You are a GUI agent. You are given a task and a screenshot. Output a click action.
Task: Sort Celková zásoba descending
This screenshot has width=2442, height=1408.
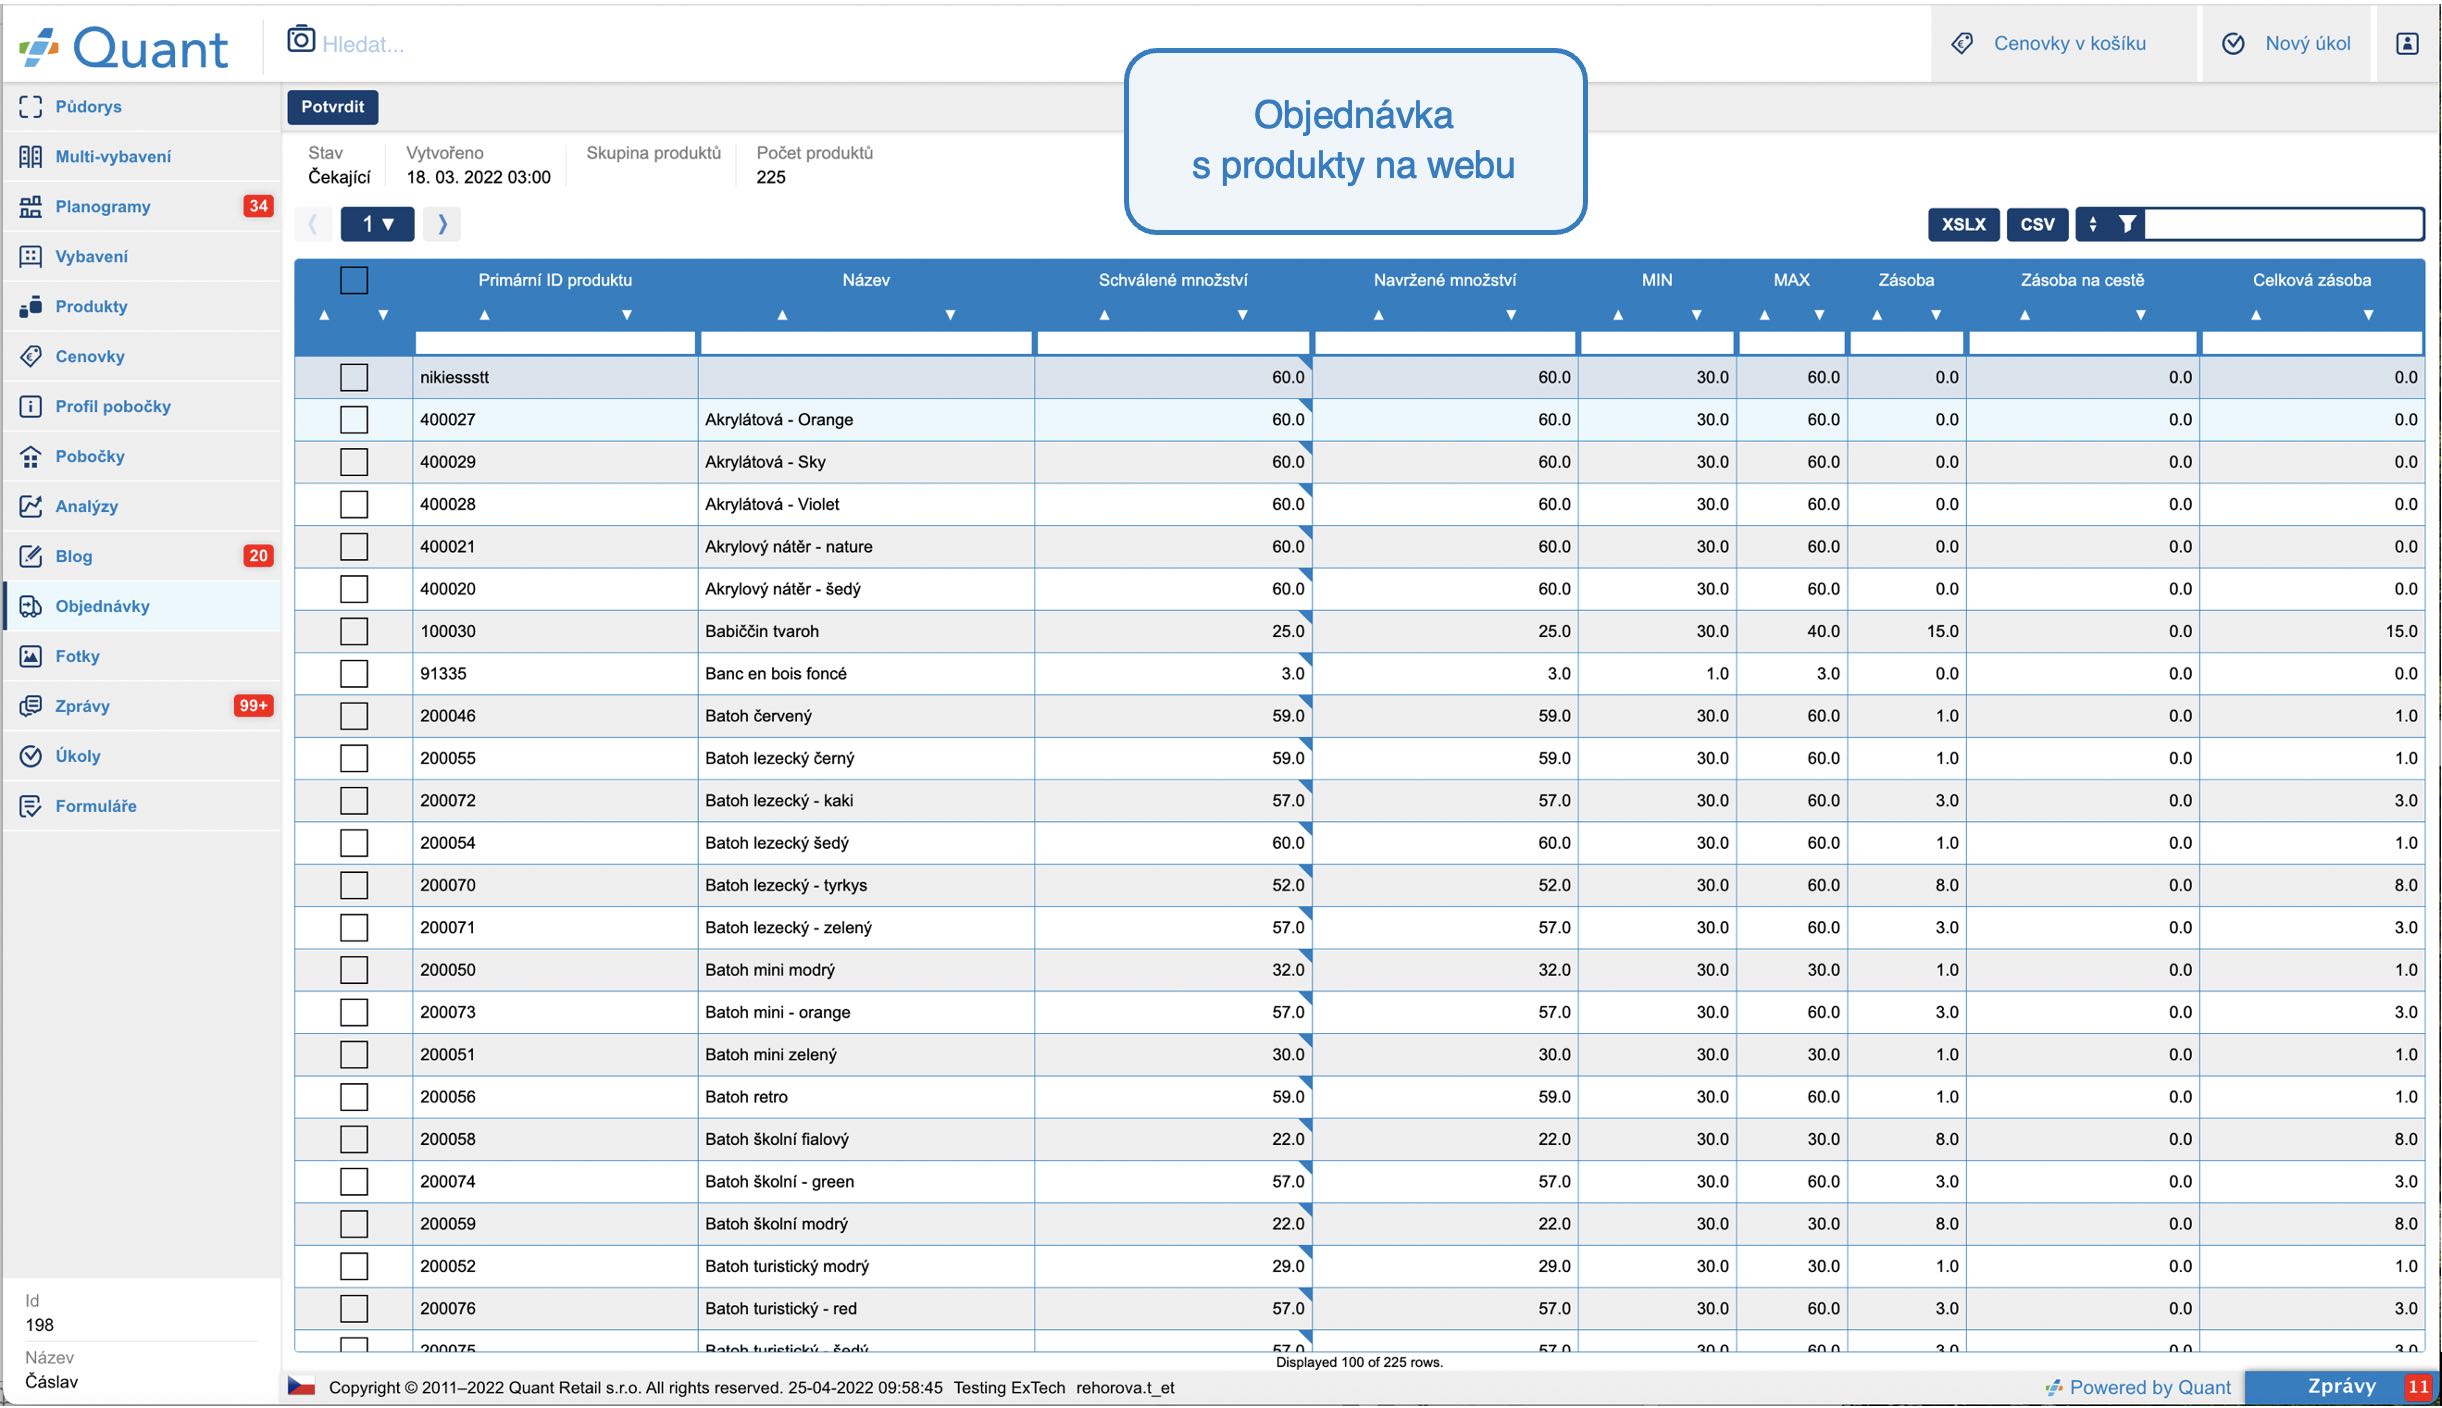tap(2368, 315)
